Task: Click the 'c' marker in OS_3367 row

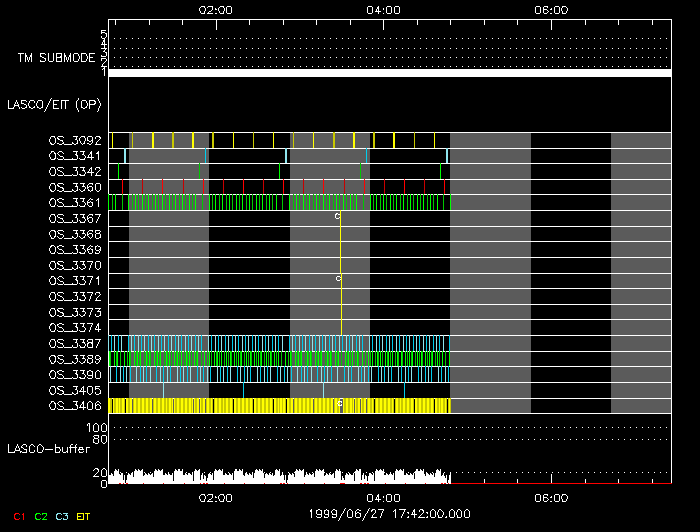Action: tap(337, 216)
